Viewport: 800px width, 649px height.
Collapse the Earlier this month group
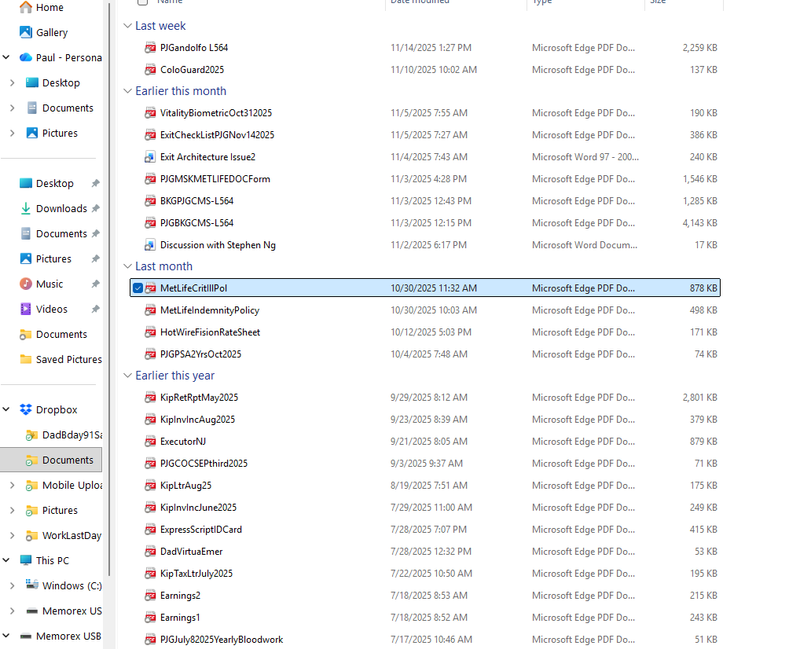tap(128, 91)
